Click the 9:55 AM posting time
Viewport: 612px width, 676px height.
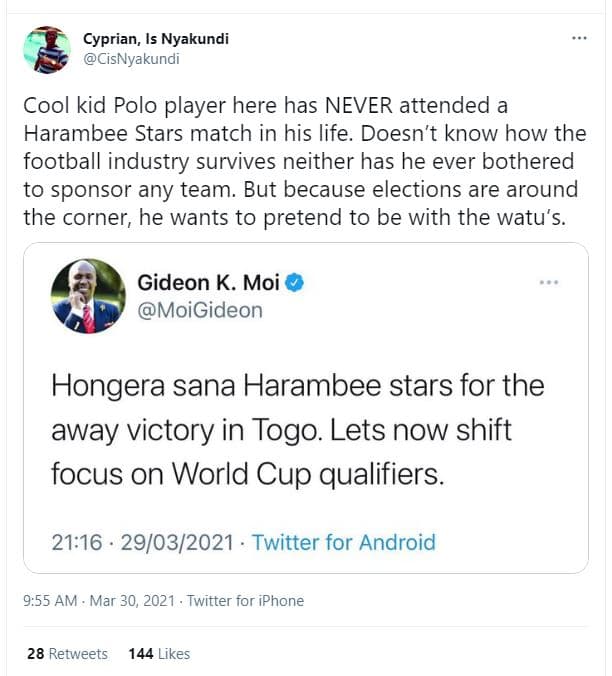49,601
